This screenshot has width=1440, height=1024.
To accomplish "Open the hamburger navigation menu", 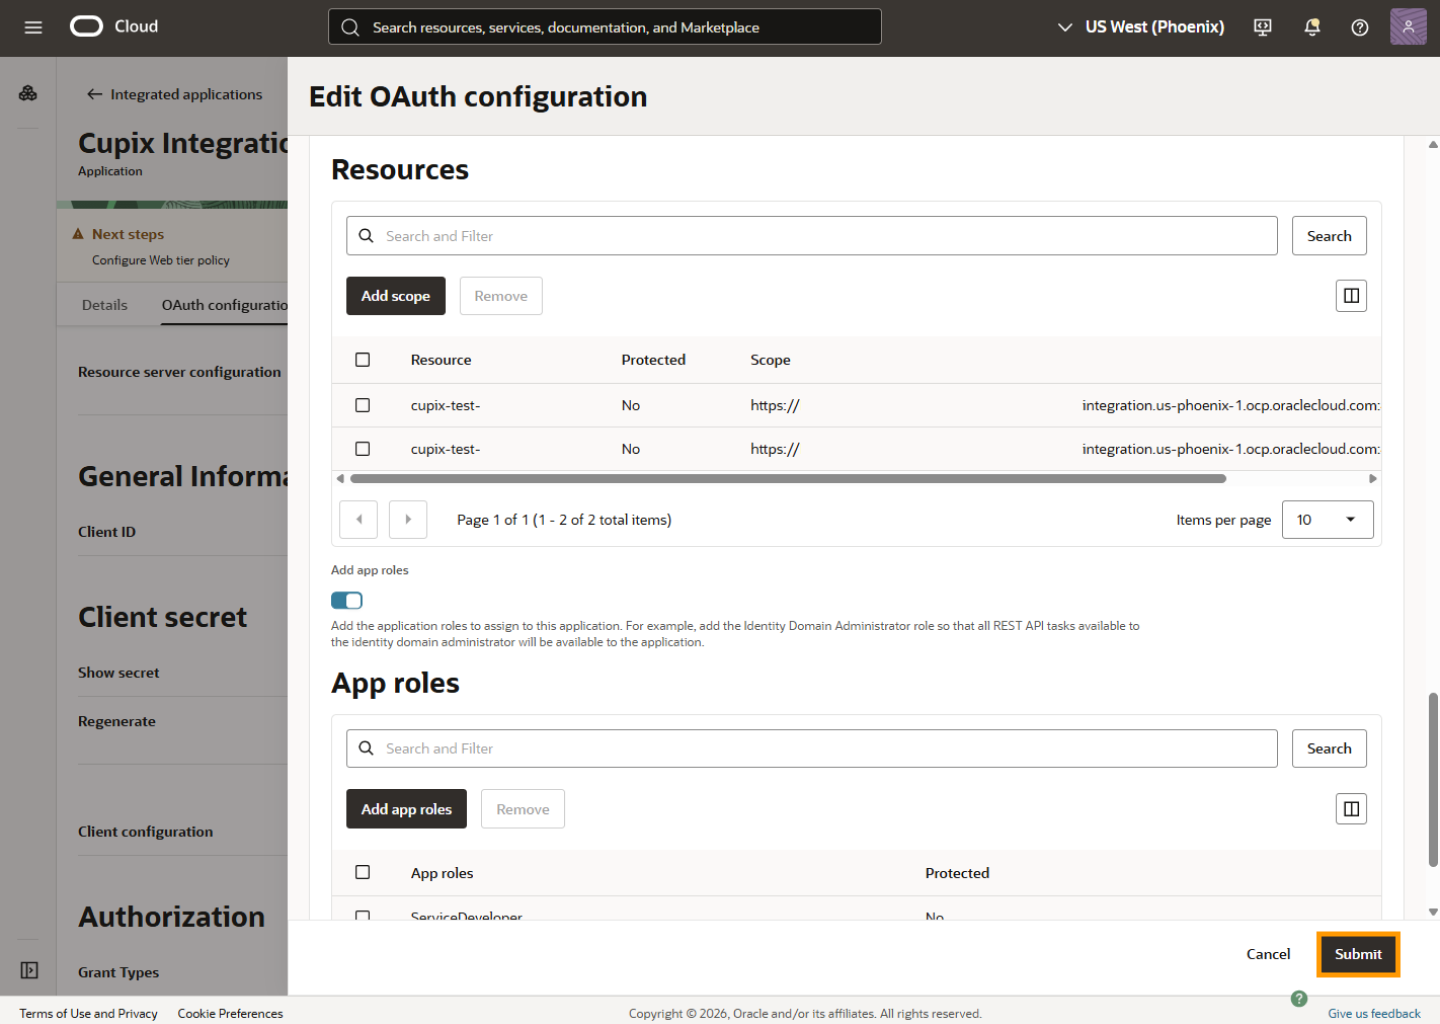I will click(33, 27).
